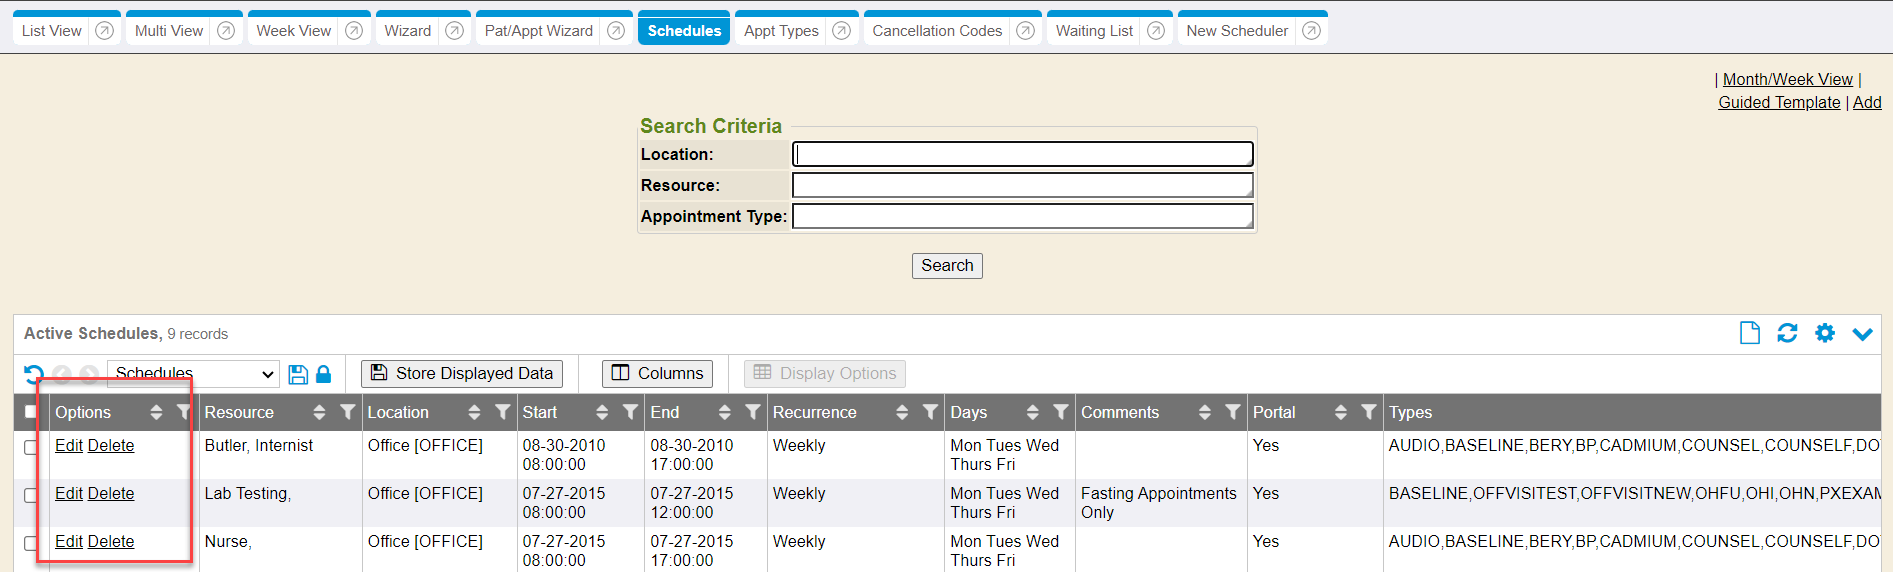Image resolution: width=1893 pixels, height=572 pixels.
Task: Click the blank page export icon
Action: 1749,333
